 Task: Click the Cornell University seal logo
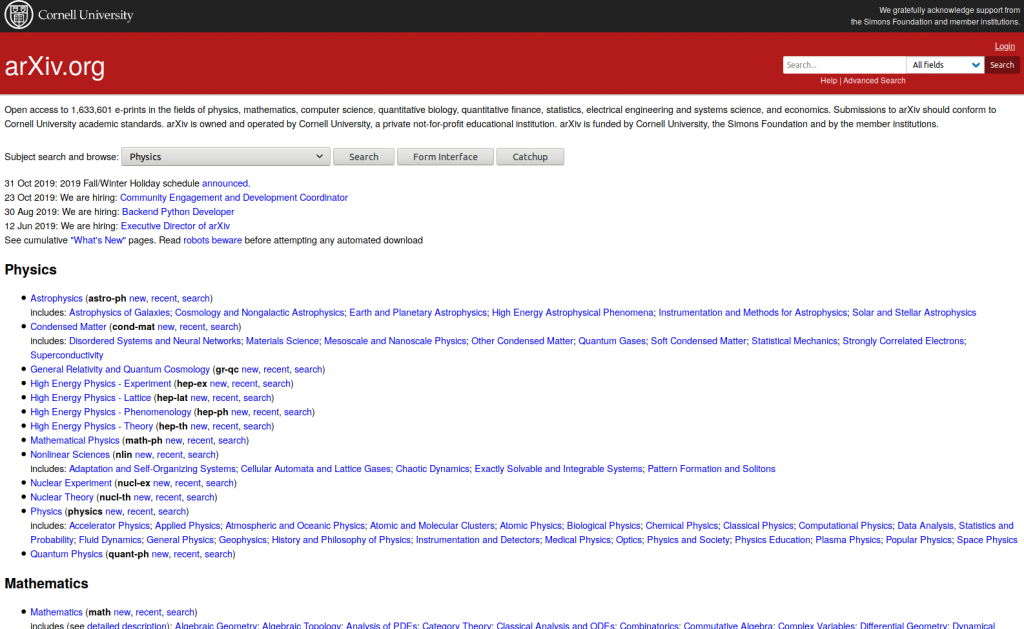(18, 15)
